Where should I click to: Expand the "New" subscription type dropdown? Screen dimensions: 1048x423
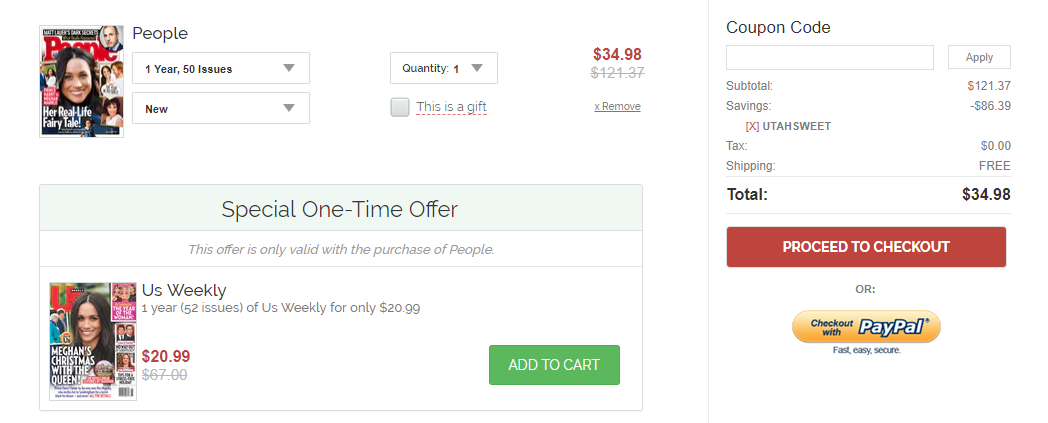tap(221, 108)
